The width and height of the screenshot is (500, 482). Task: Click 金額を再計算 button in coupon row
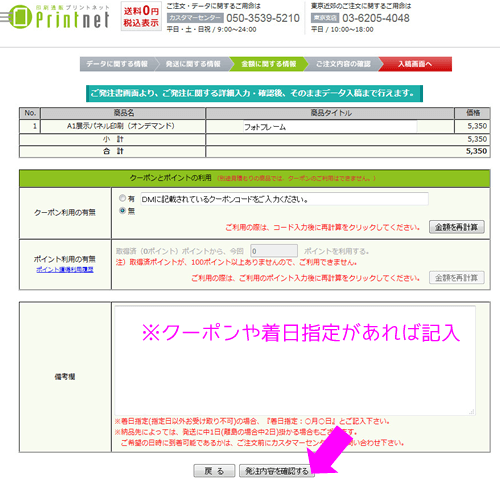[x=457, y=227]
